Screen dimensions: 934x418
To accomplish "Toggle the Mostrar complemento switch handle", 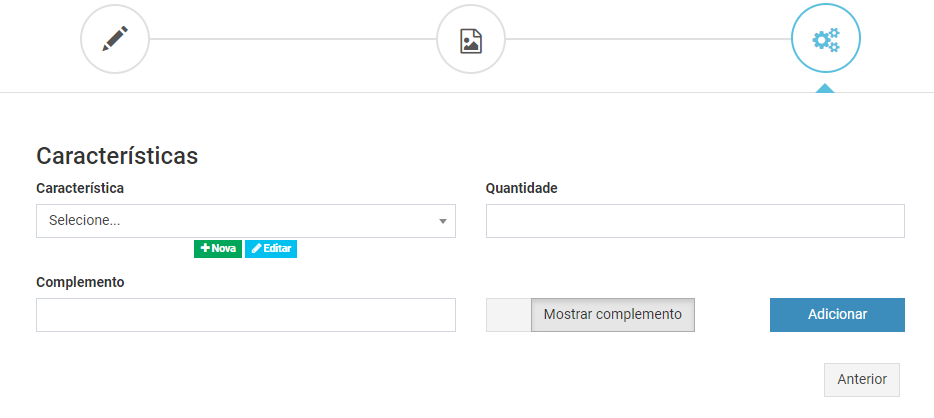I will pyautogui.click(x=508, y=314).
